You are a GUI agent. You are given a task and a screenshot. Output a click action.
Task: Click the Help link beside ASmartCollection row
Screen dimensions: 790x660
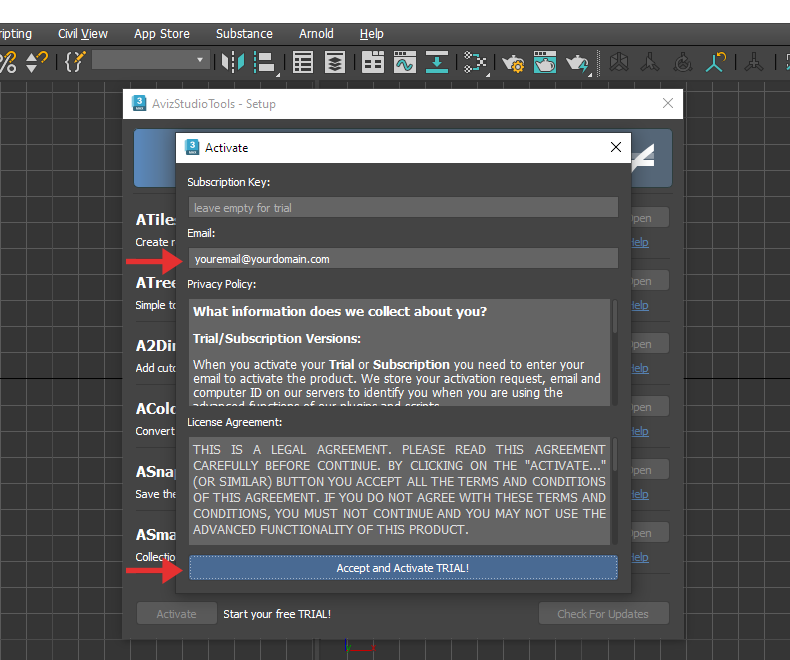click(640, 557)
